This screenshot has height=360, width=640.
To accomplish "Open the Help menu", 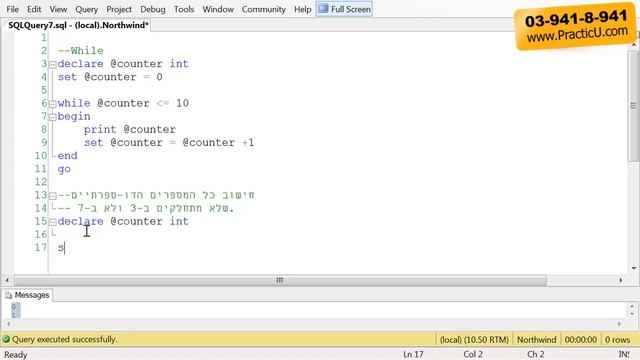I will point(303,9).
